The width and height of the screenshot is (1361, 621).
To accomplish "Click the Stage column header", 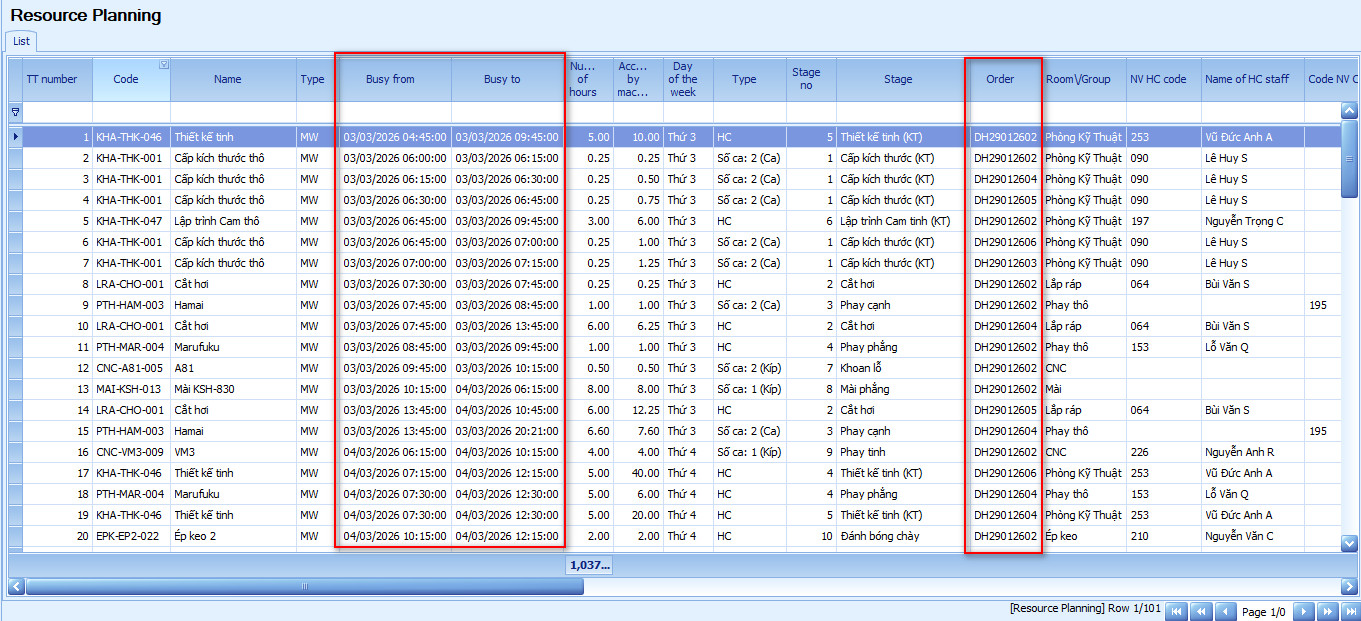I will point(897,79).
